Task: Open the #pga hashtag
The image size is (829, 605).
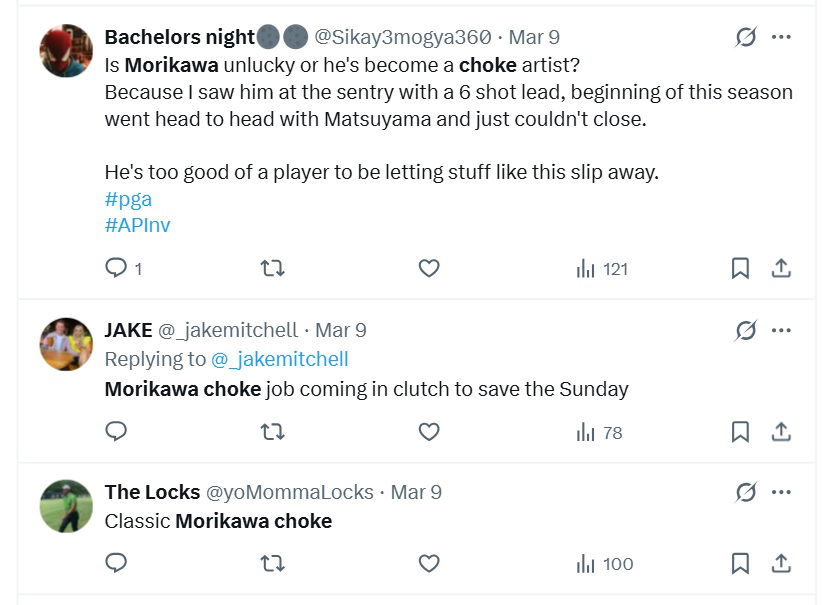Action: (x=127, y=198)
